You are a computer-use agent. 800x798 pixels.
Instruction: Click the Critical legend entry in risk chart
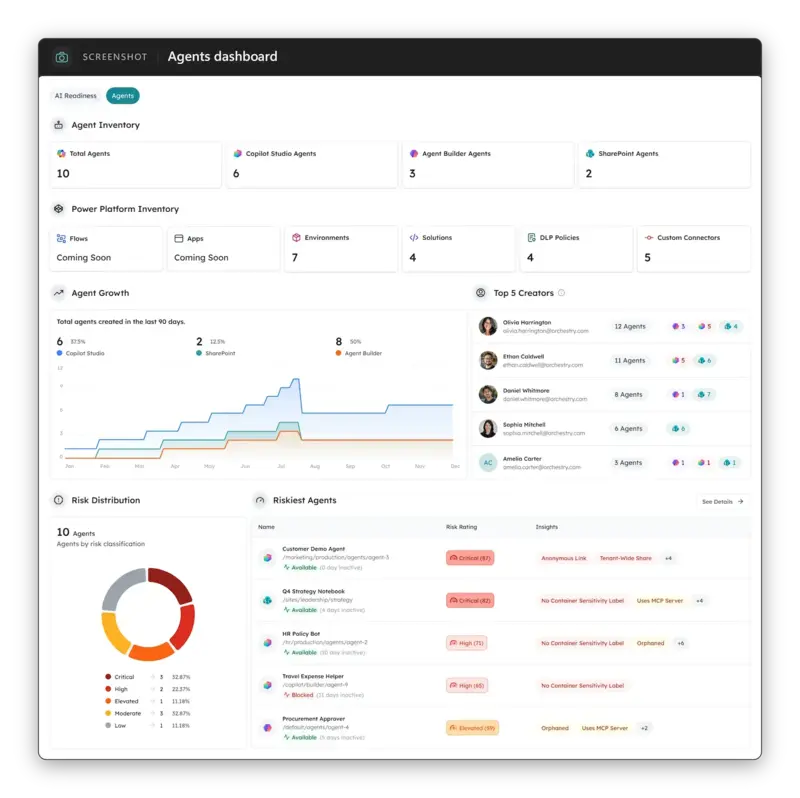(147, 677)
